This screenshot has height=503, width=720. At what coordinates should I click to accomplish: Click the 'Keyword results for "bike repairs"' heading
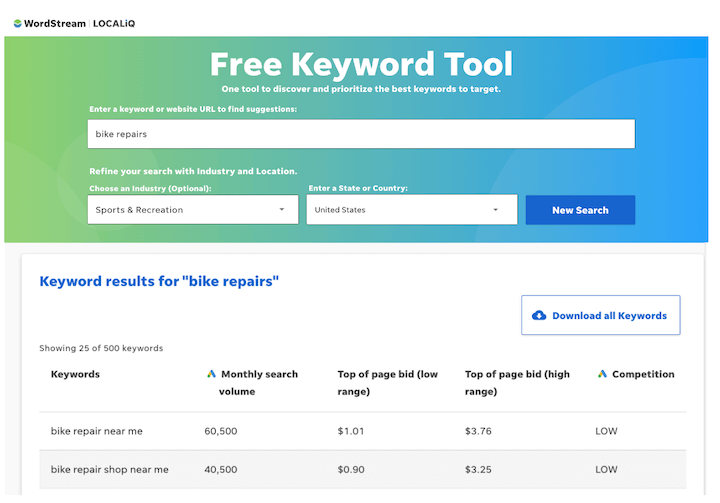tap(159, 281)
